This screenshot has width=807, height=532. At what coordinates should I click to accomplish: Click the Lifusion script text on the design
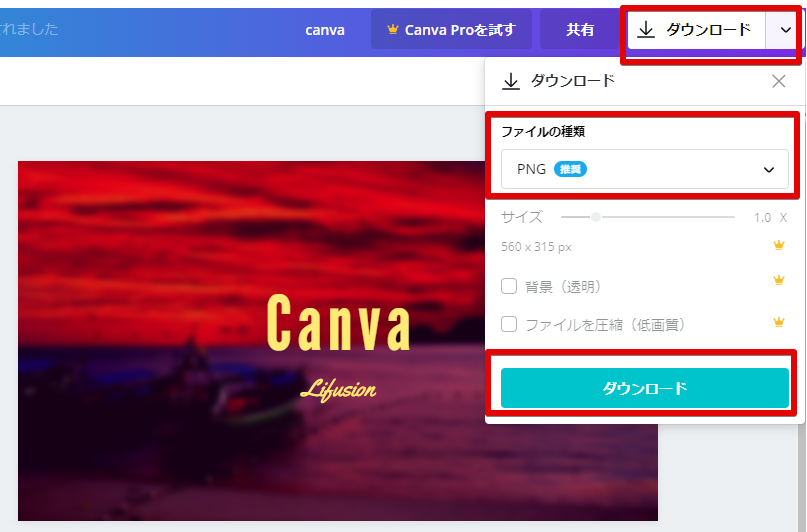click(338, 389)
